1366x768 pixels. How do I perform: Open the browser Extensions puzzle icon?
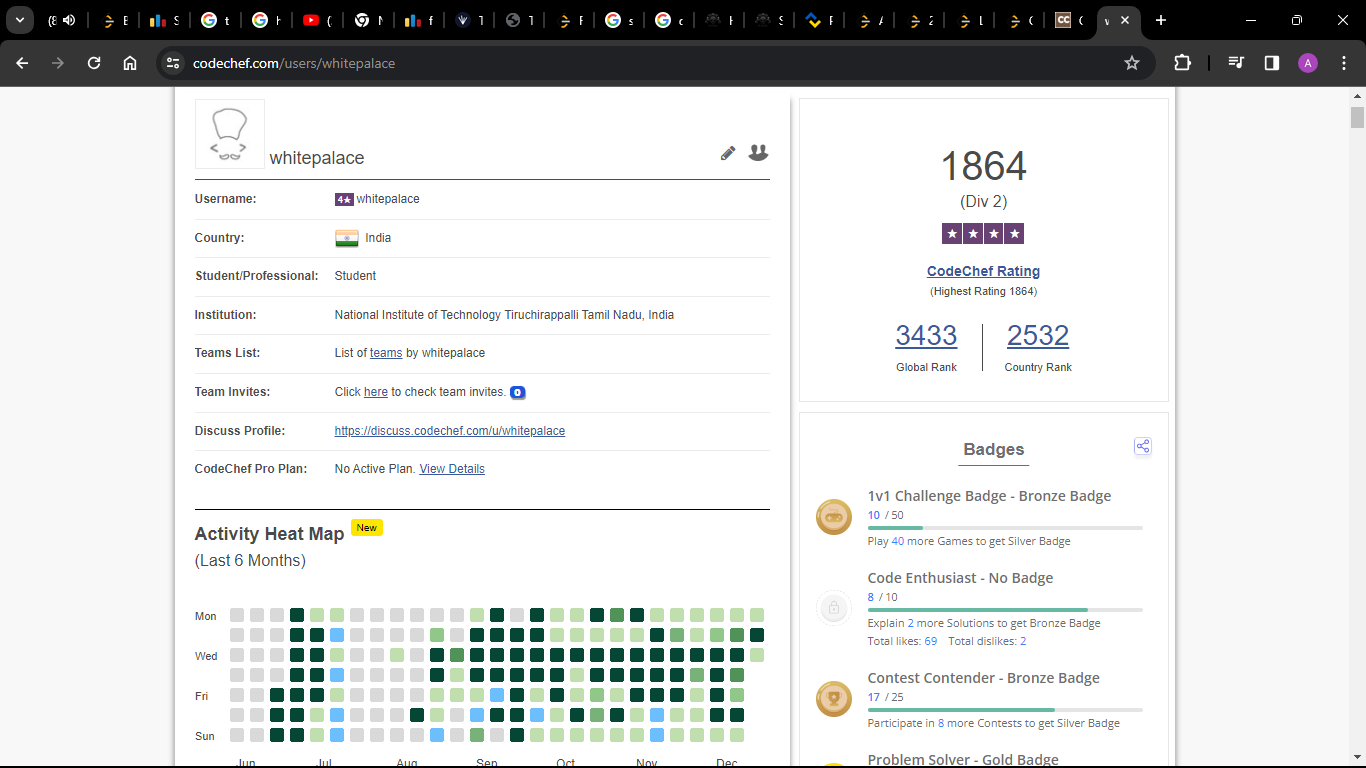pyautogui.click(x=1182, y=63)
